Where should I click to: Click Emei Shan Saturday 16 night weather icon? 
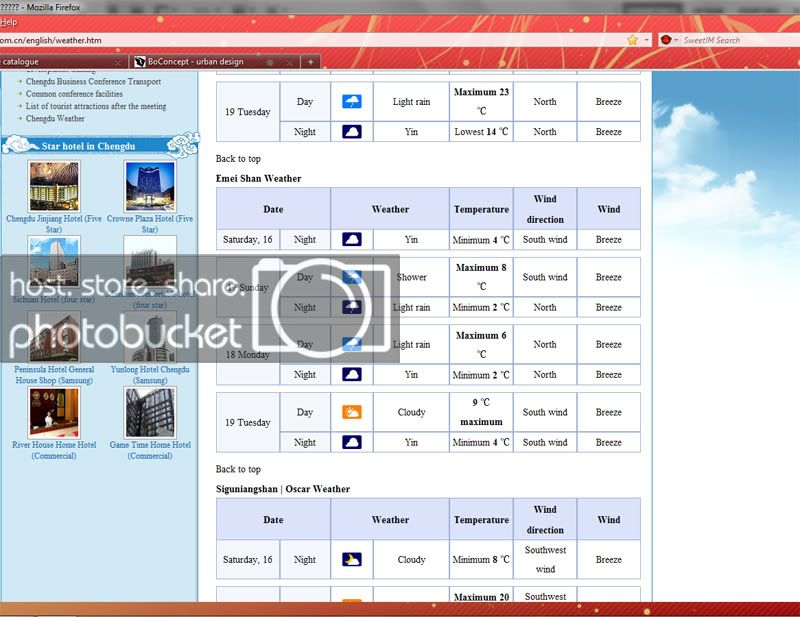[352, 239]
